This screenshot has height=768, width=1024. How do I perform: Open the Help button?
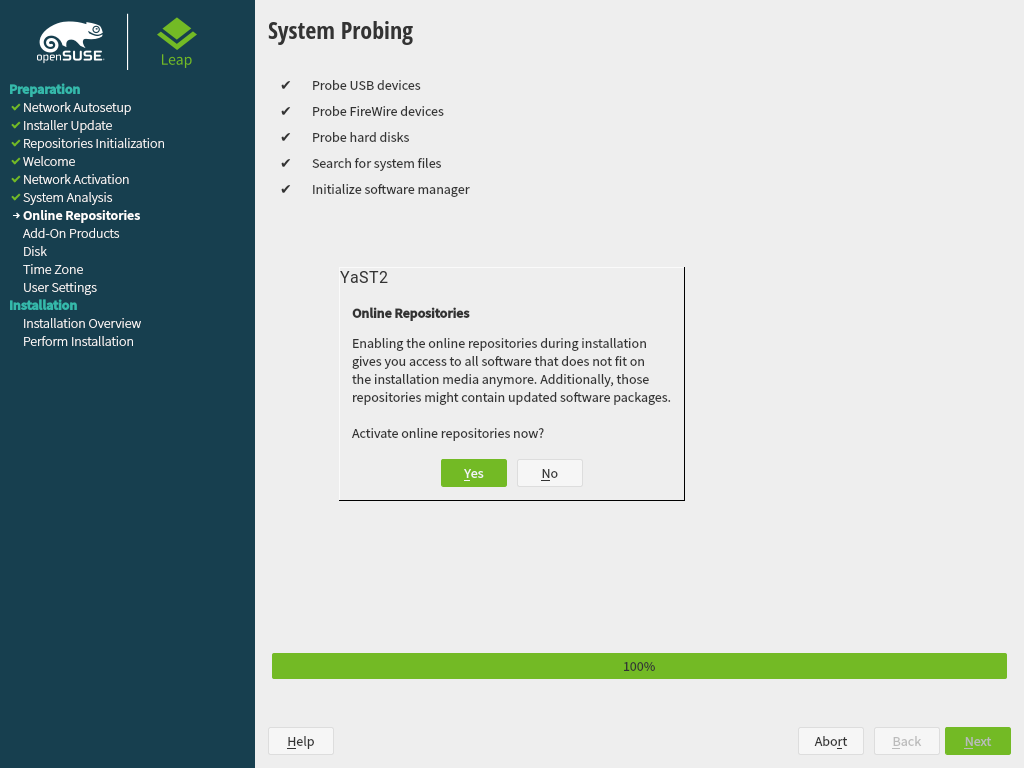click(300, 741)
